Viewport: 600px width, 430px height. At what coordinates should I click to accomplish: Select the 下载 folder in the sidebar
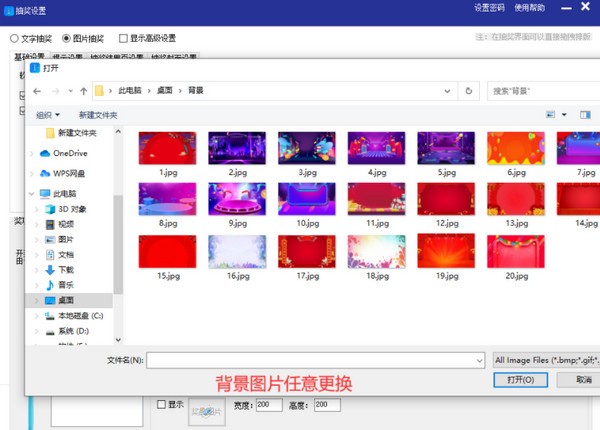tap(66, 270)
